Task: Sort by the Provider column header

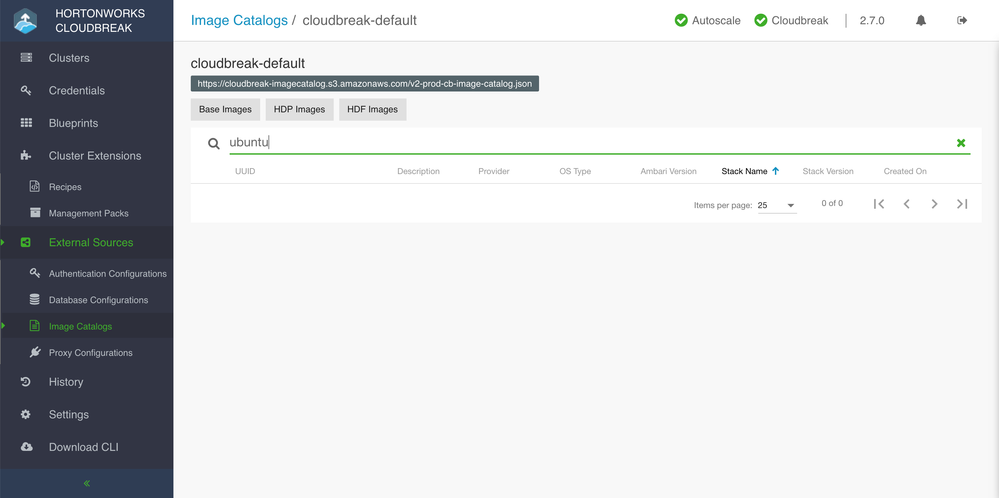Action: click(x=494, y=171)
